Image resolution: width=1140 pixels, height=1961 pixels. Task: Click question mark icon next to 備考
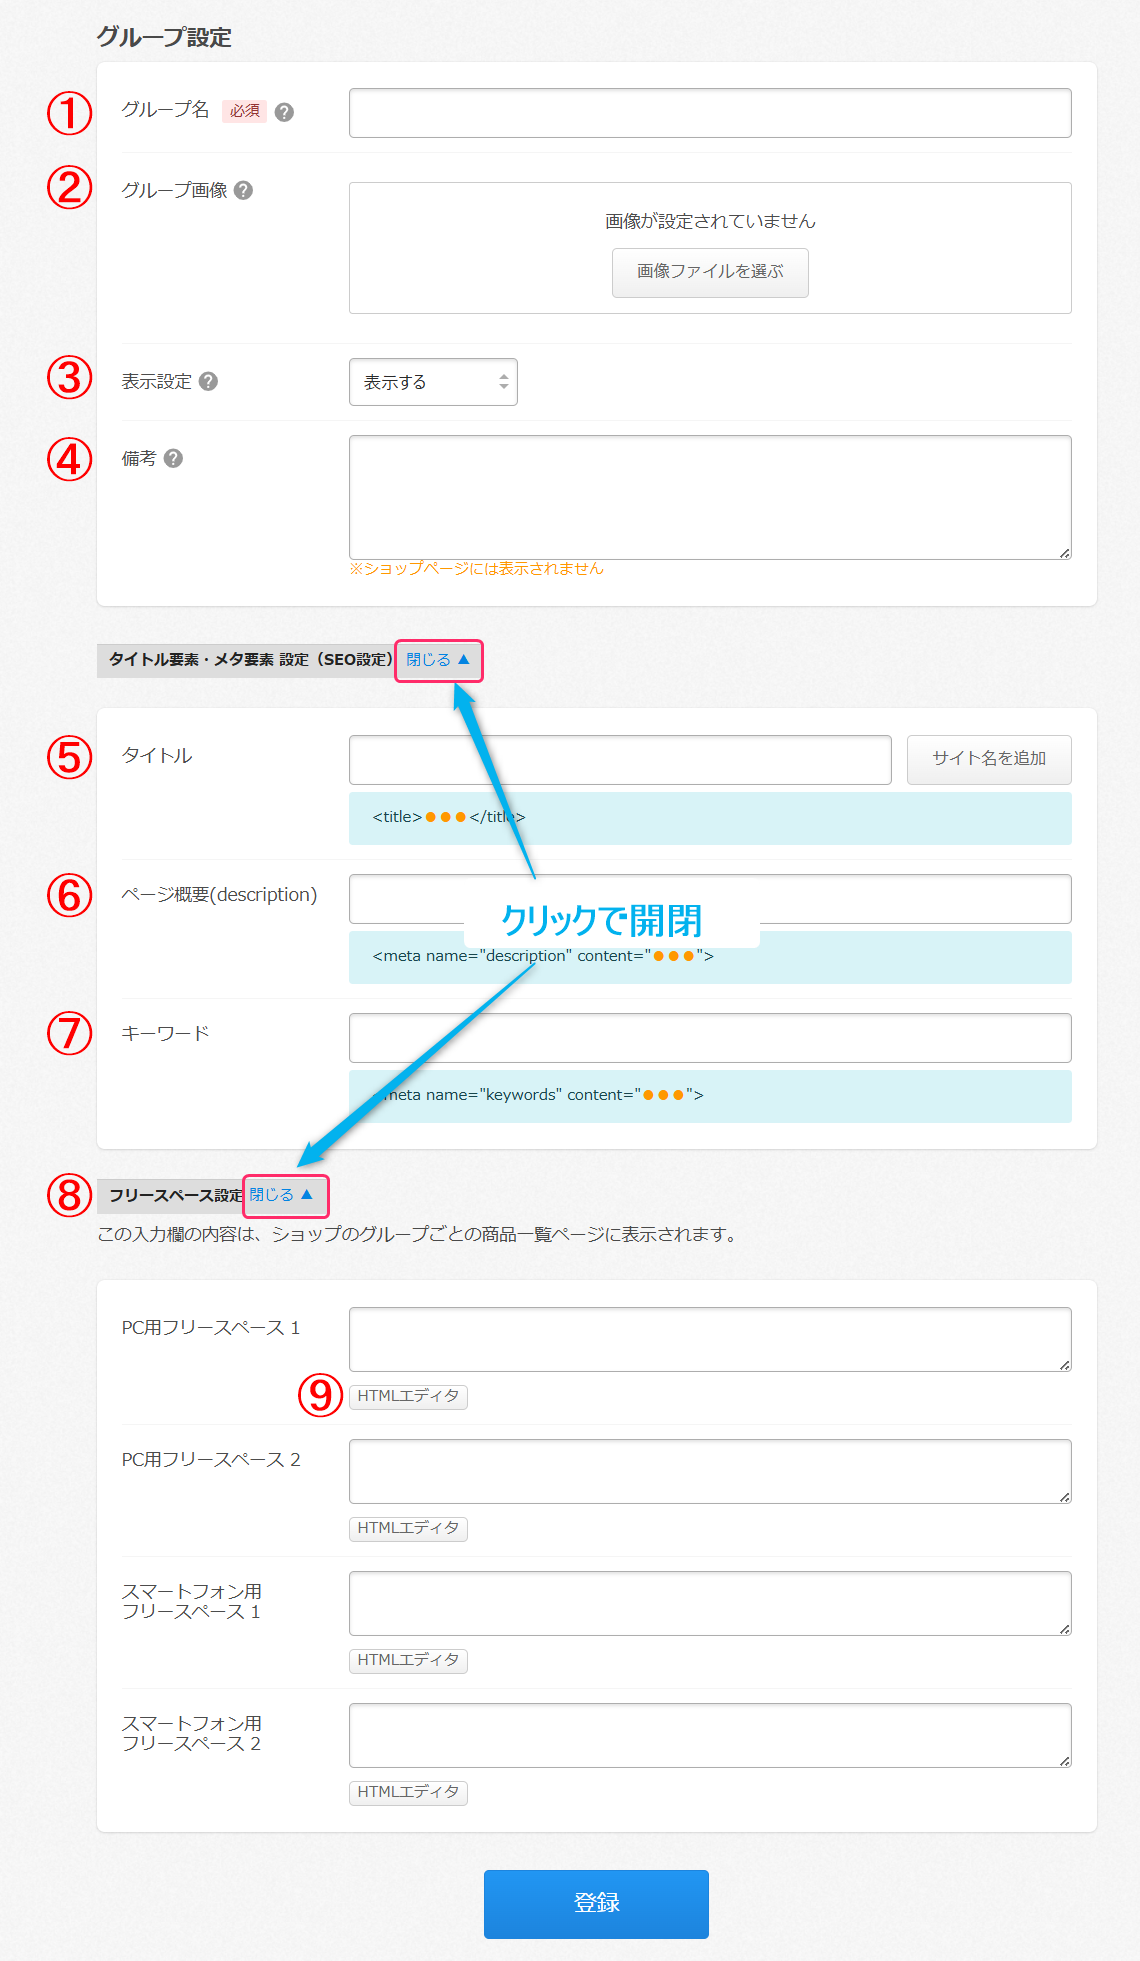(173, 458)
